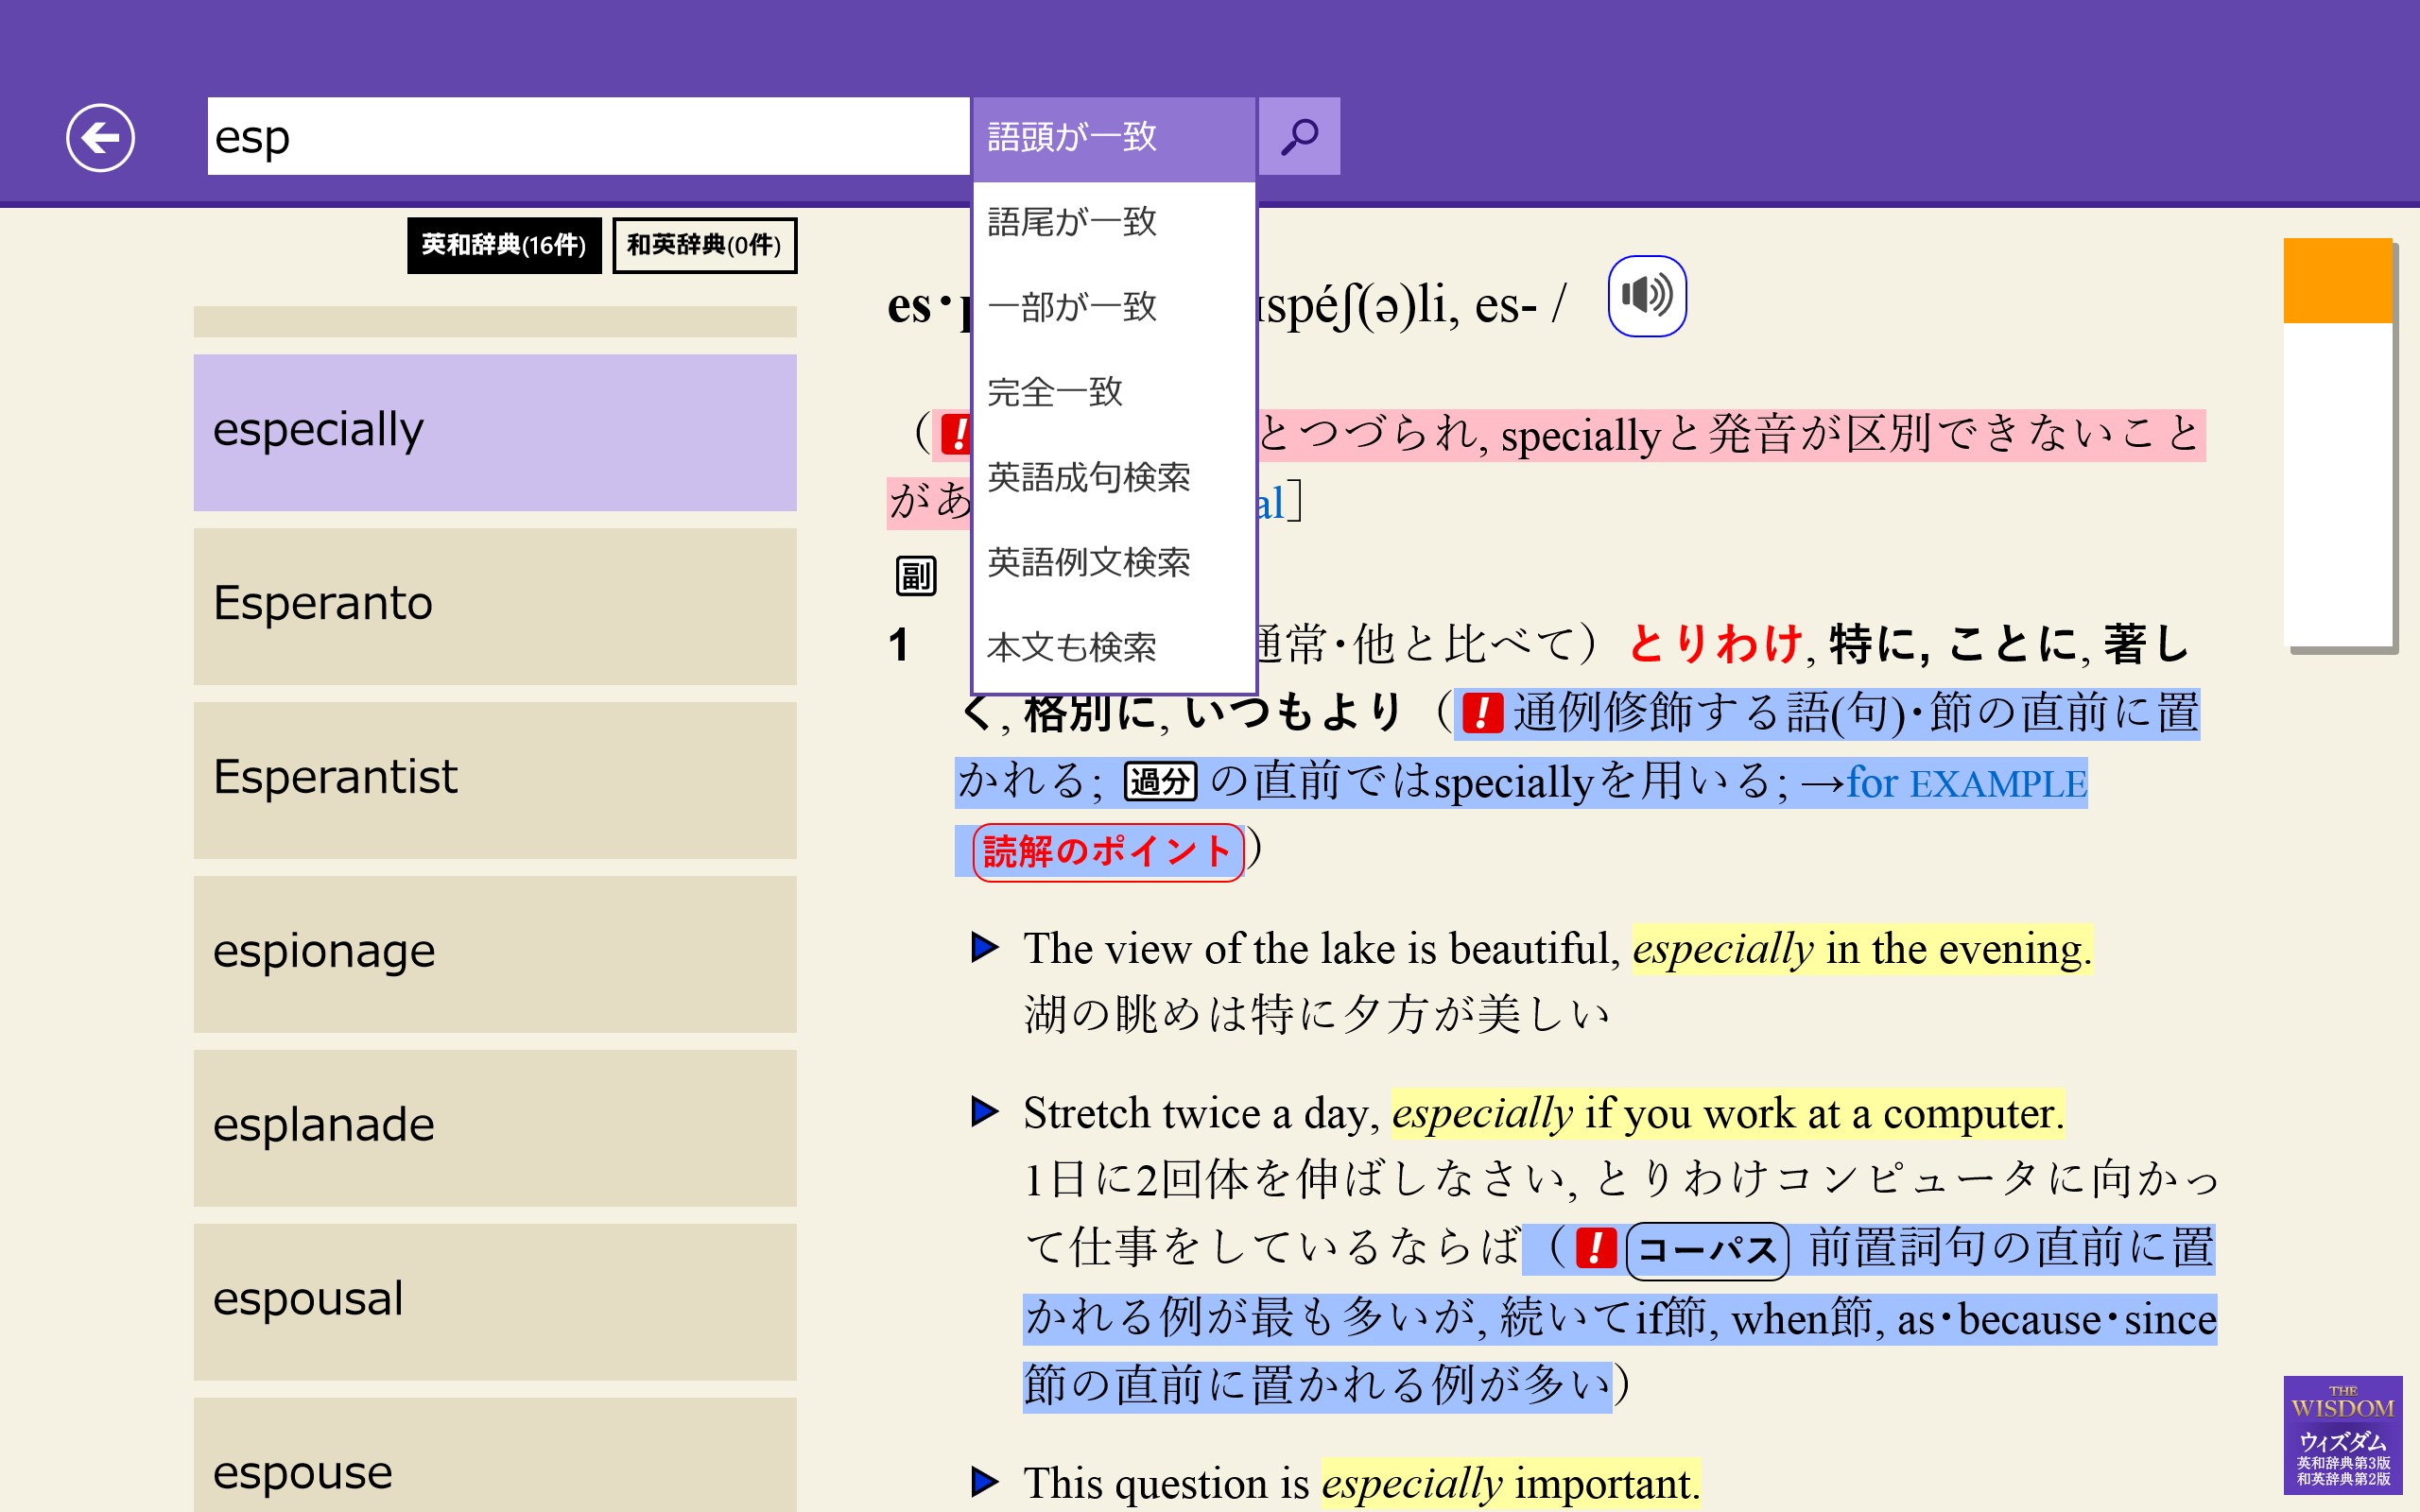Select 語尾が一致 from the dropdown
This screenshot has width=2420, height=1512.
coord(1072,222)
